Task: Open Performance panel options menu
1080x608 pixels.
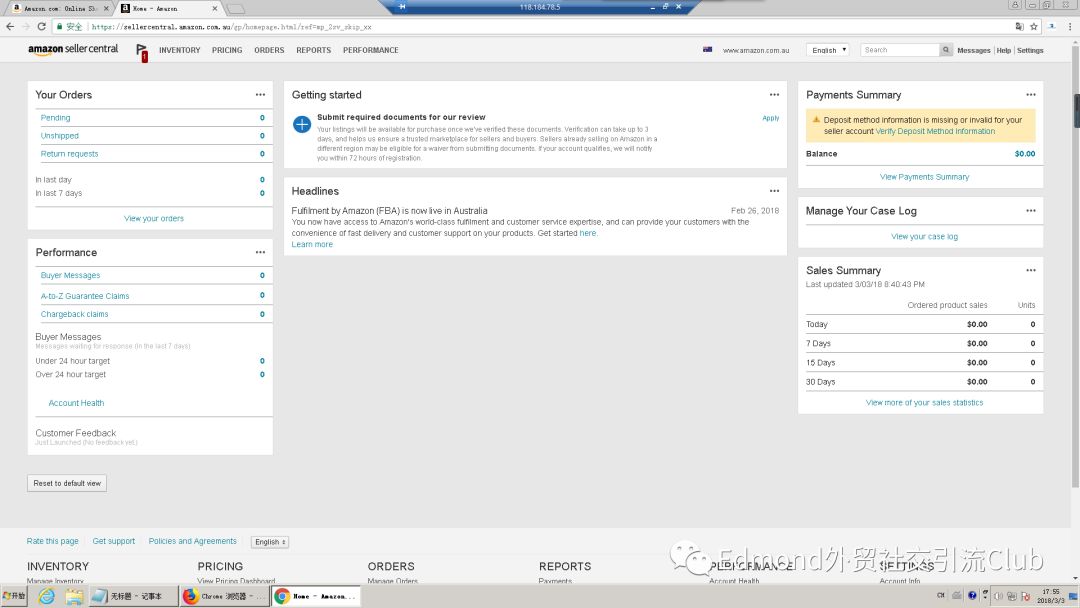Action: (x=260, y=253)
